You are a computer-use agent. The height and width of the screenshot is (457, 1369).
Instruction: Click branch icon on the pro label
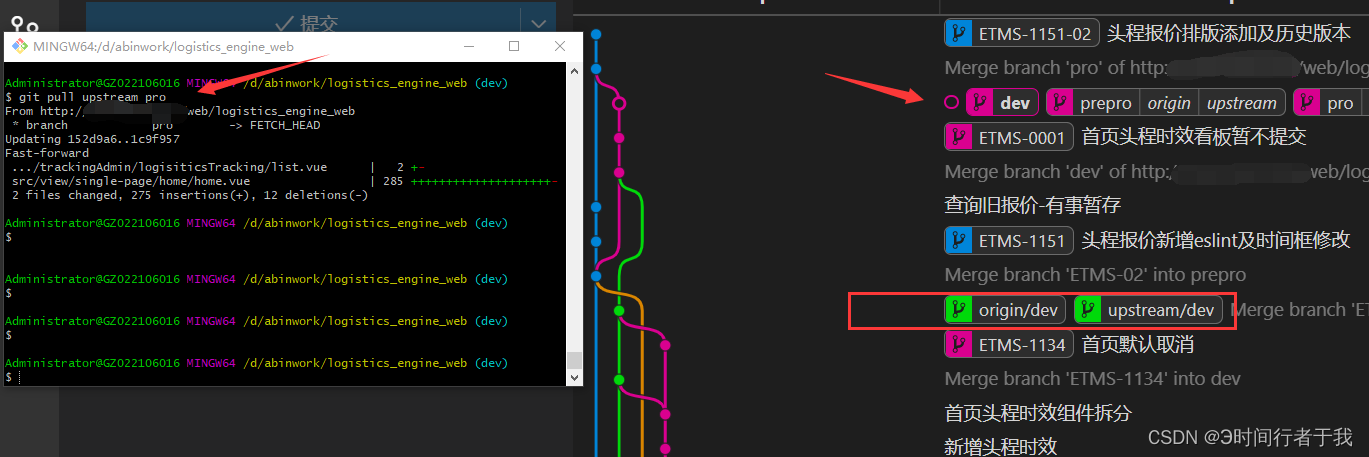1306,102
